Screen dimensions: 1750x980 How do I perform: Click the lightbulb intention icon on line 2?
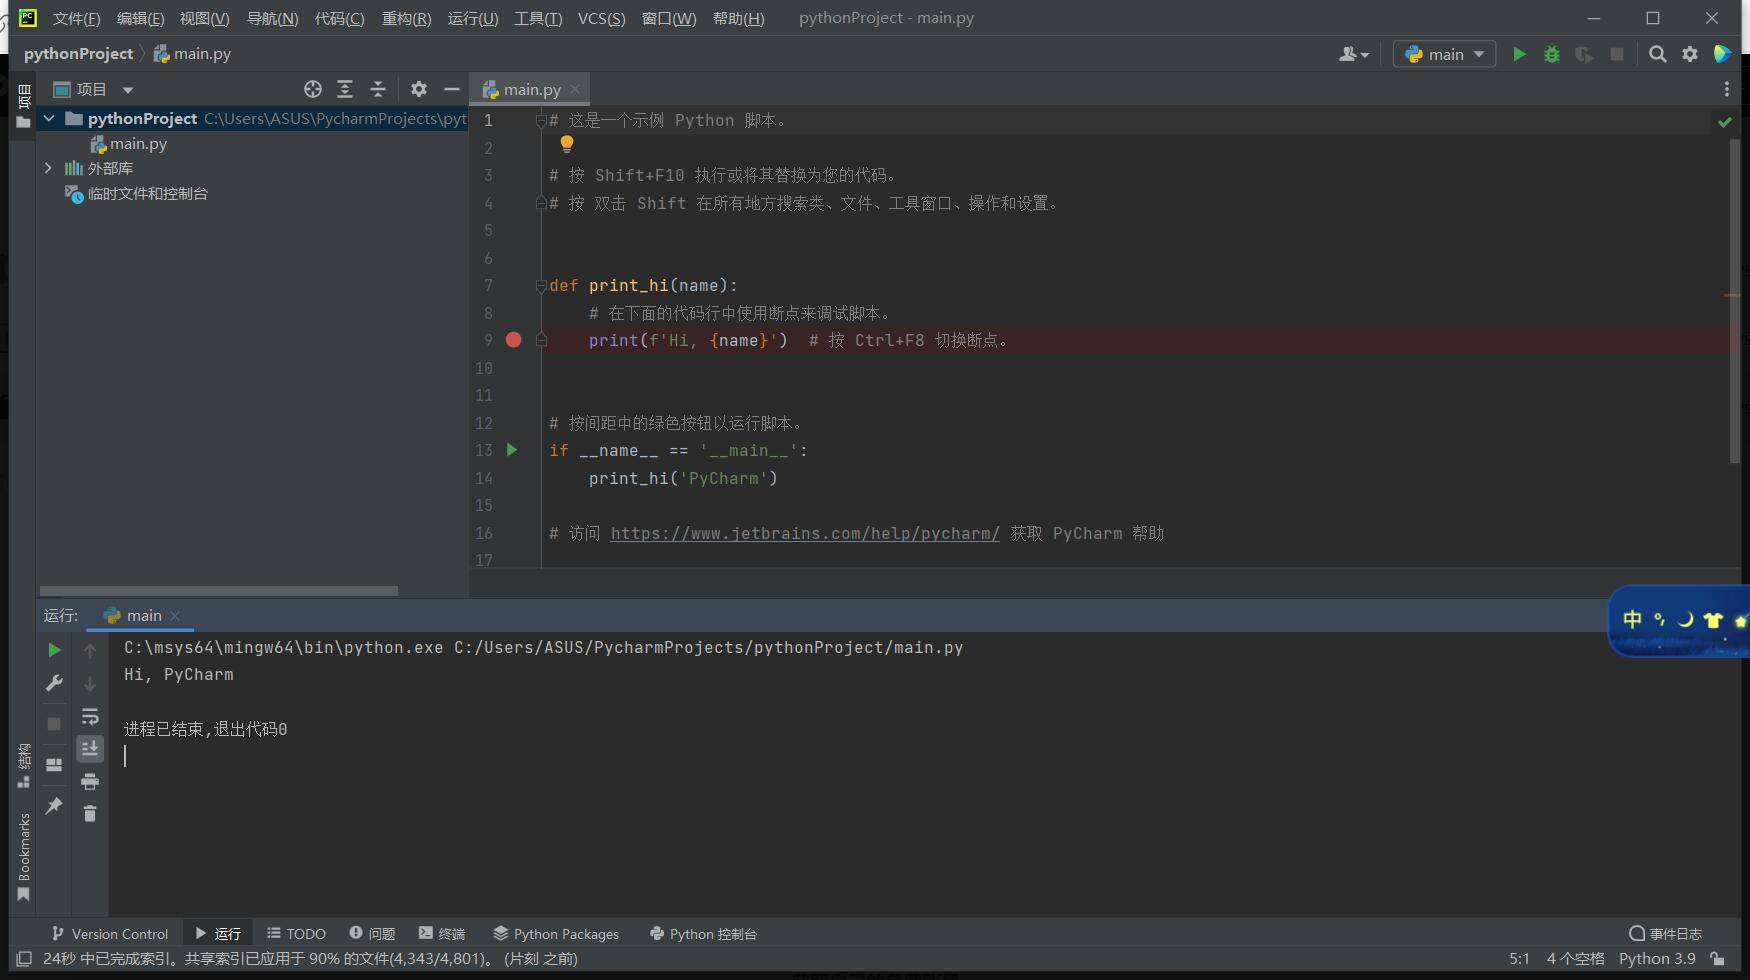pyautogui.click(x=567, y=144)
